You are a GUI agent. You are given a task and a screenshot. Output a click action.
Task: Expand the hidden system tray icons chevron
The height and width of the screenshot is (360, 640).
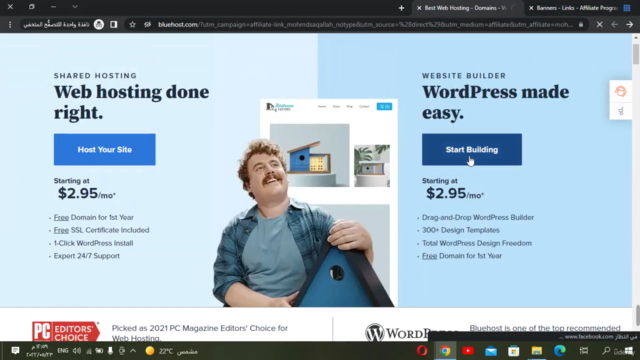pos(133,351)
